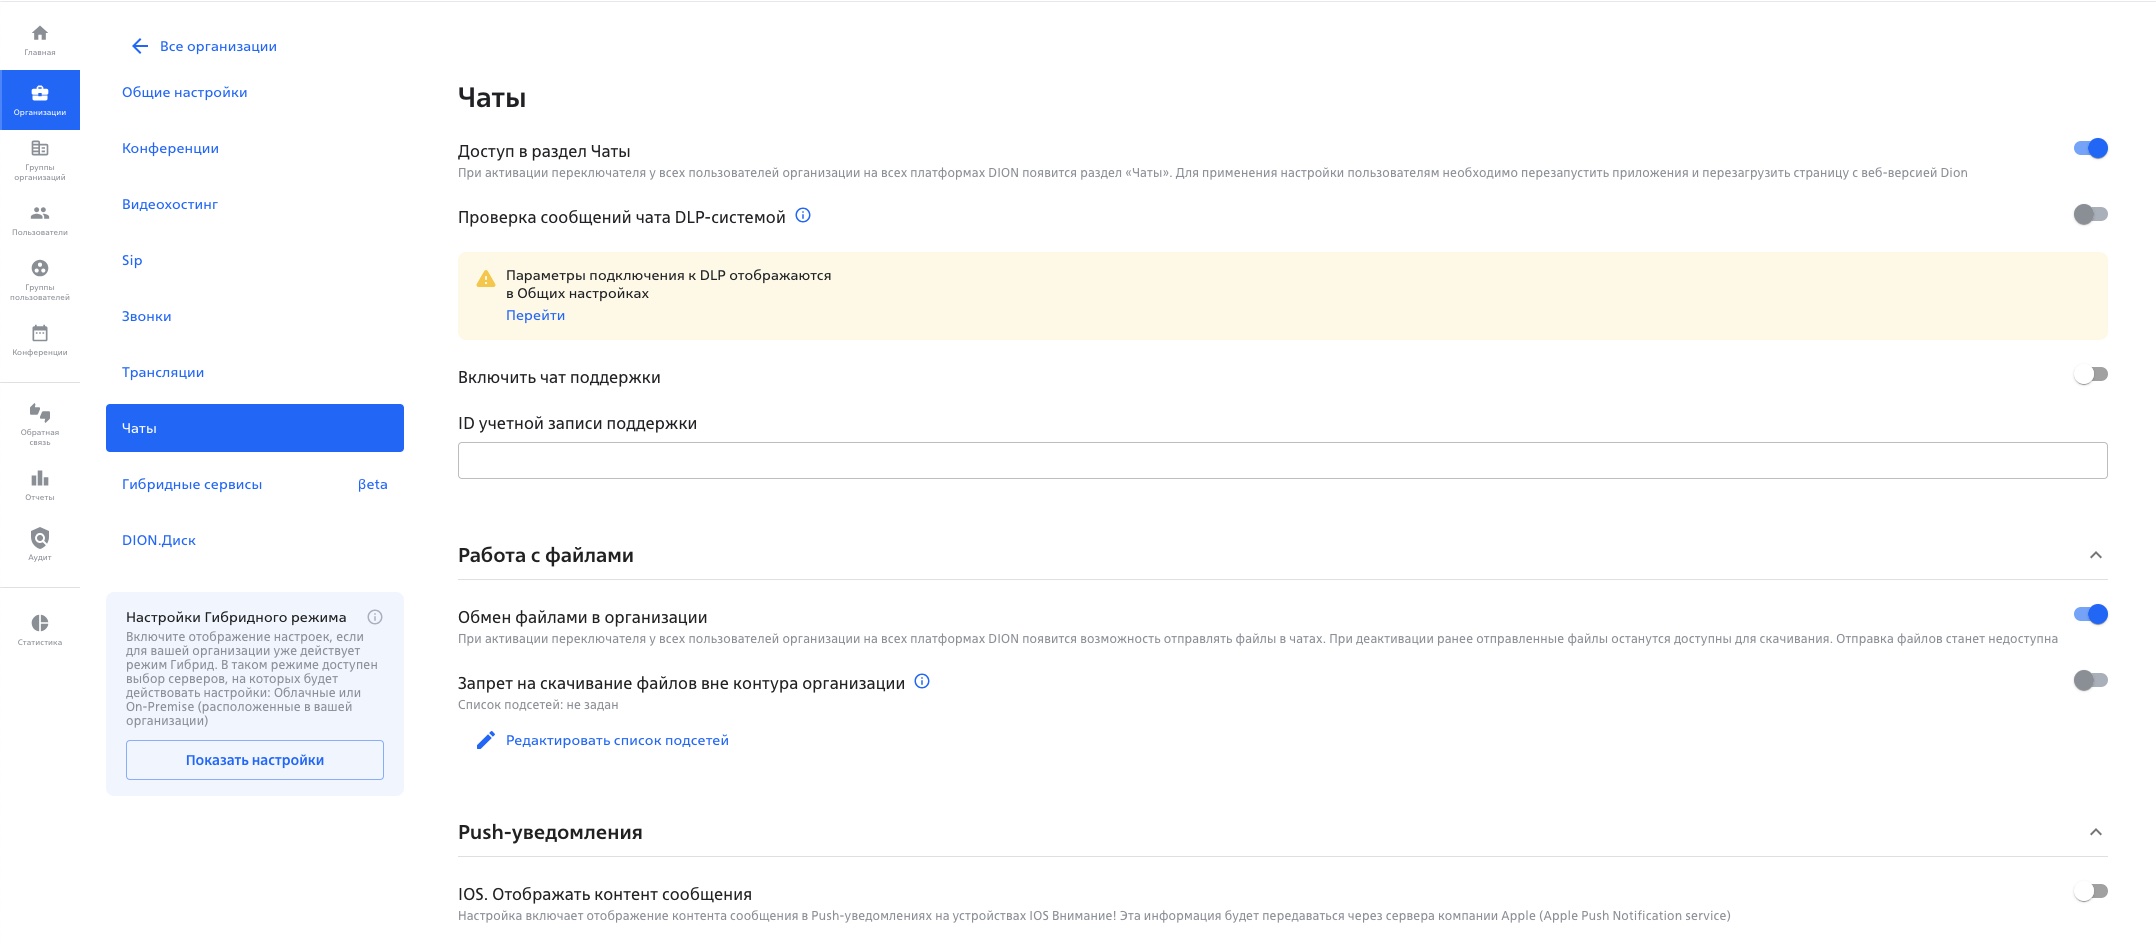Open Sip menu item
Image resolution: width=2156 pixels, height=952 pixels.
[x=255, y=260]
